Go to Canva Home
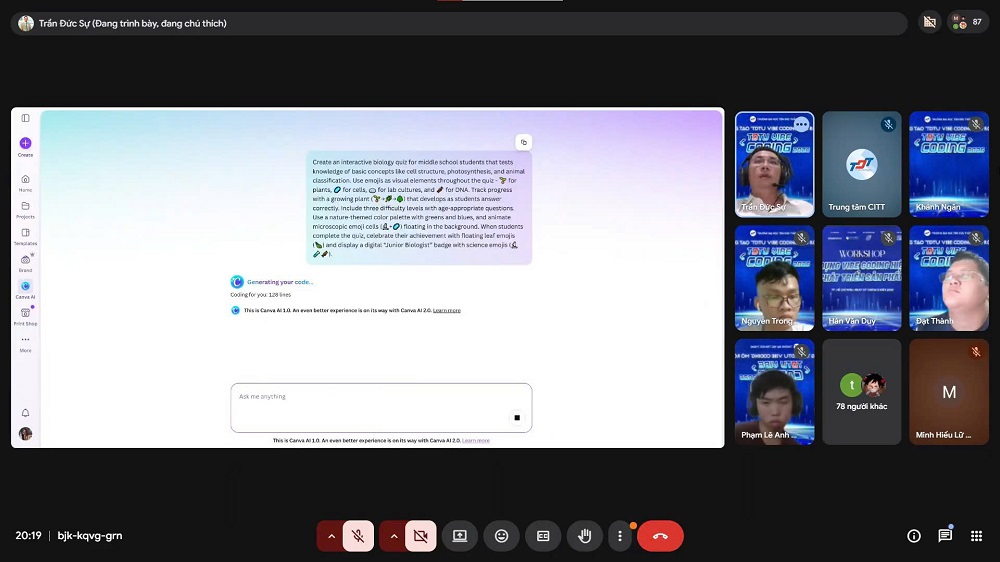The height and width of the screenshot is (562, 1000). [x=26, y=183]
